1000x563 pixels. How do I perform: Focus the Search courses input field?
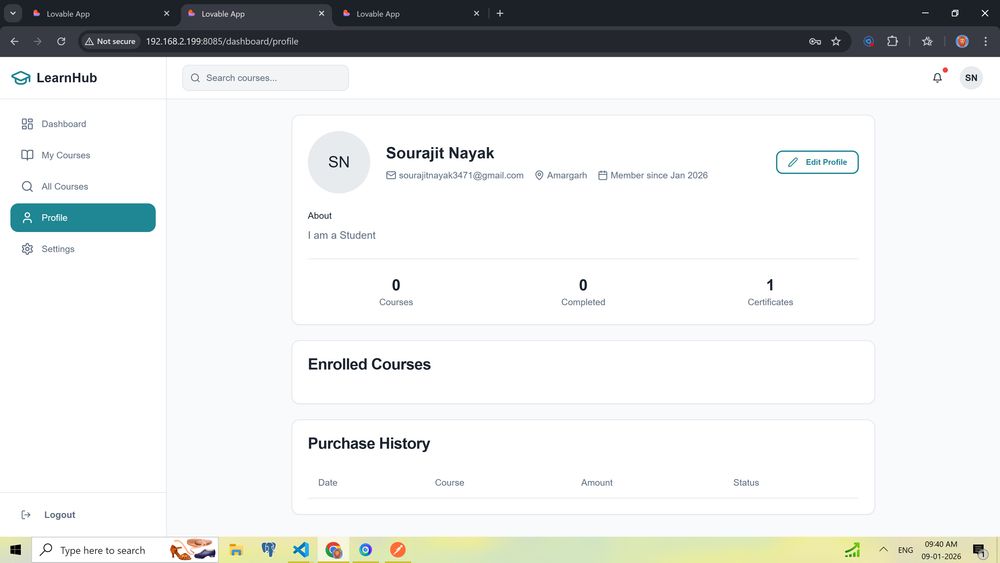pos(270,78)
